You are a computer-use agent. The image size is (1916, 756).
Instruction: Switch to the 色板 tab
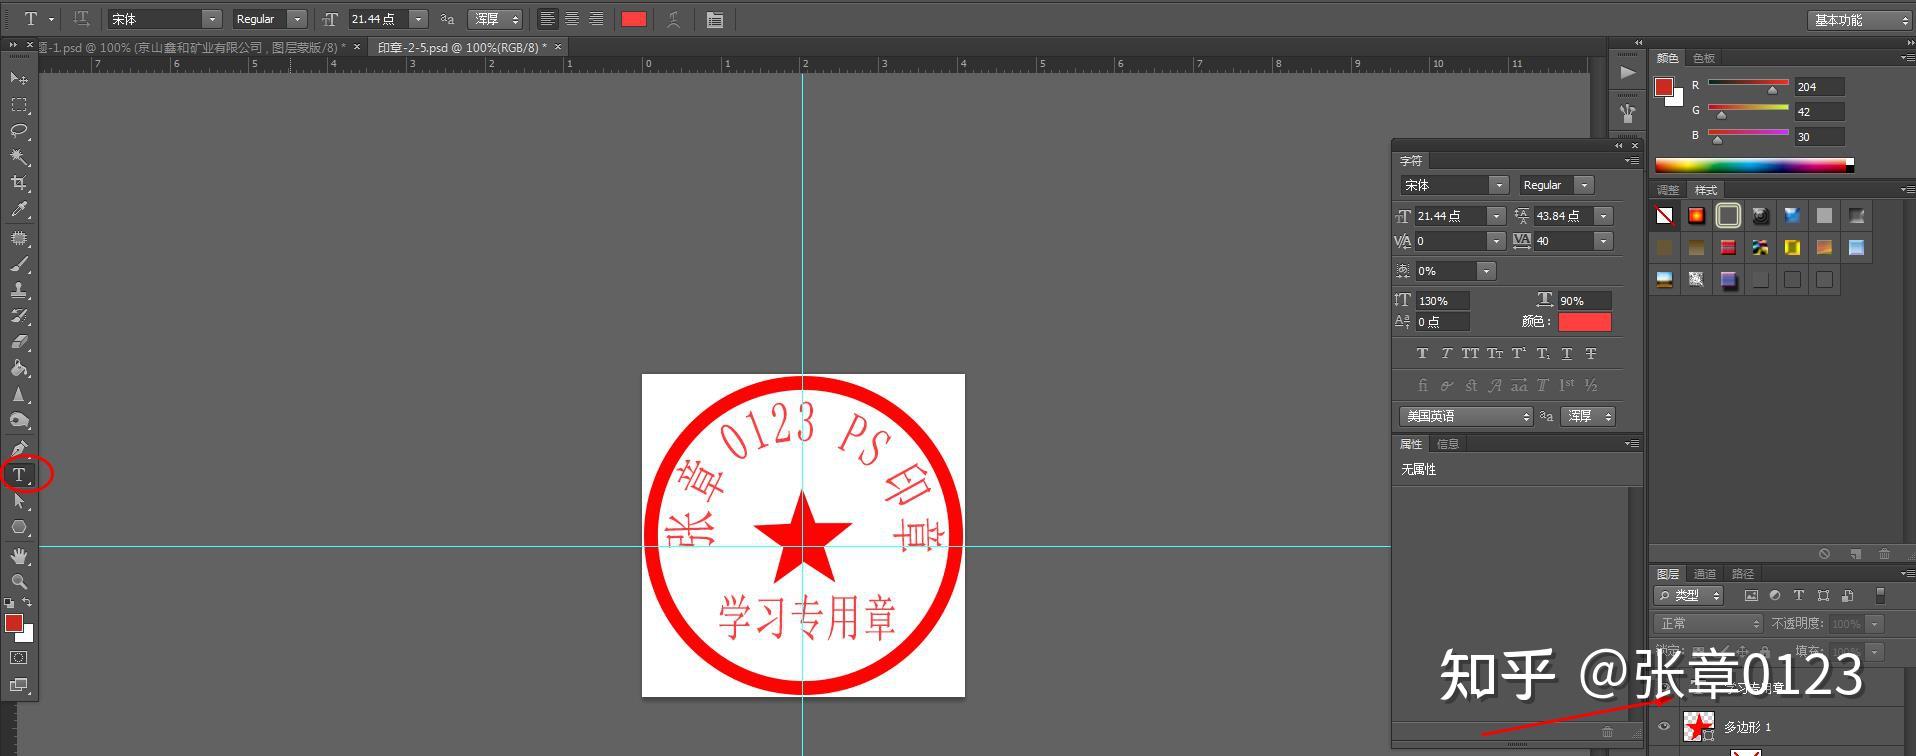point(1704,58)
